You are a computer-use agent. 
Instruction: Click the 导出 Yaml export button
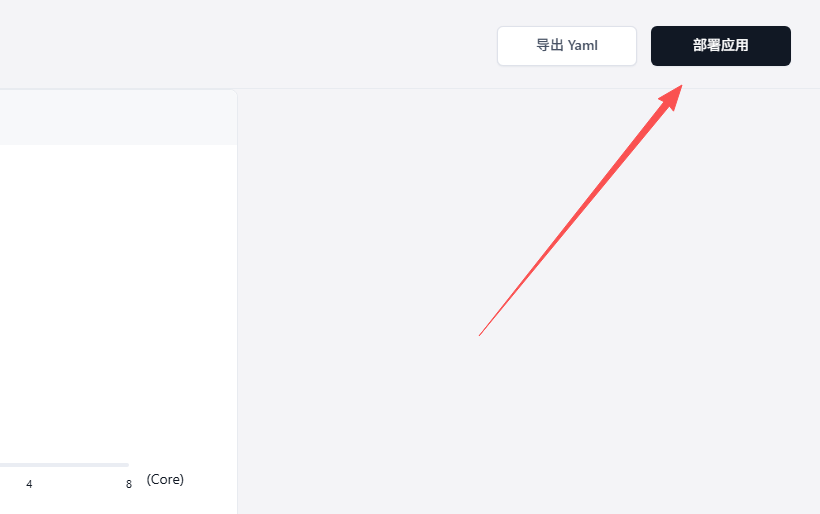click(567, 46)
